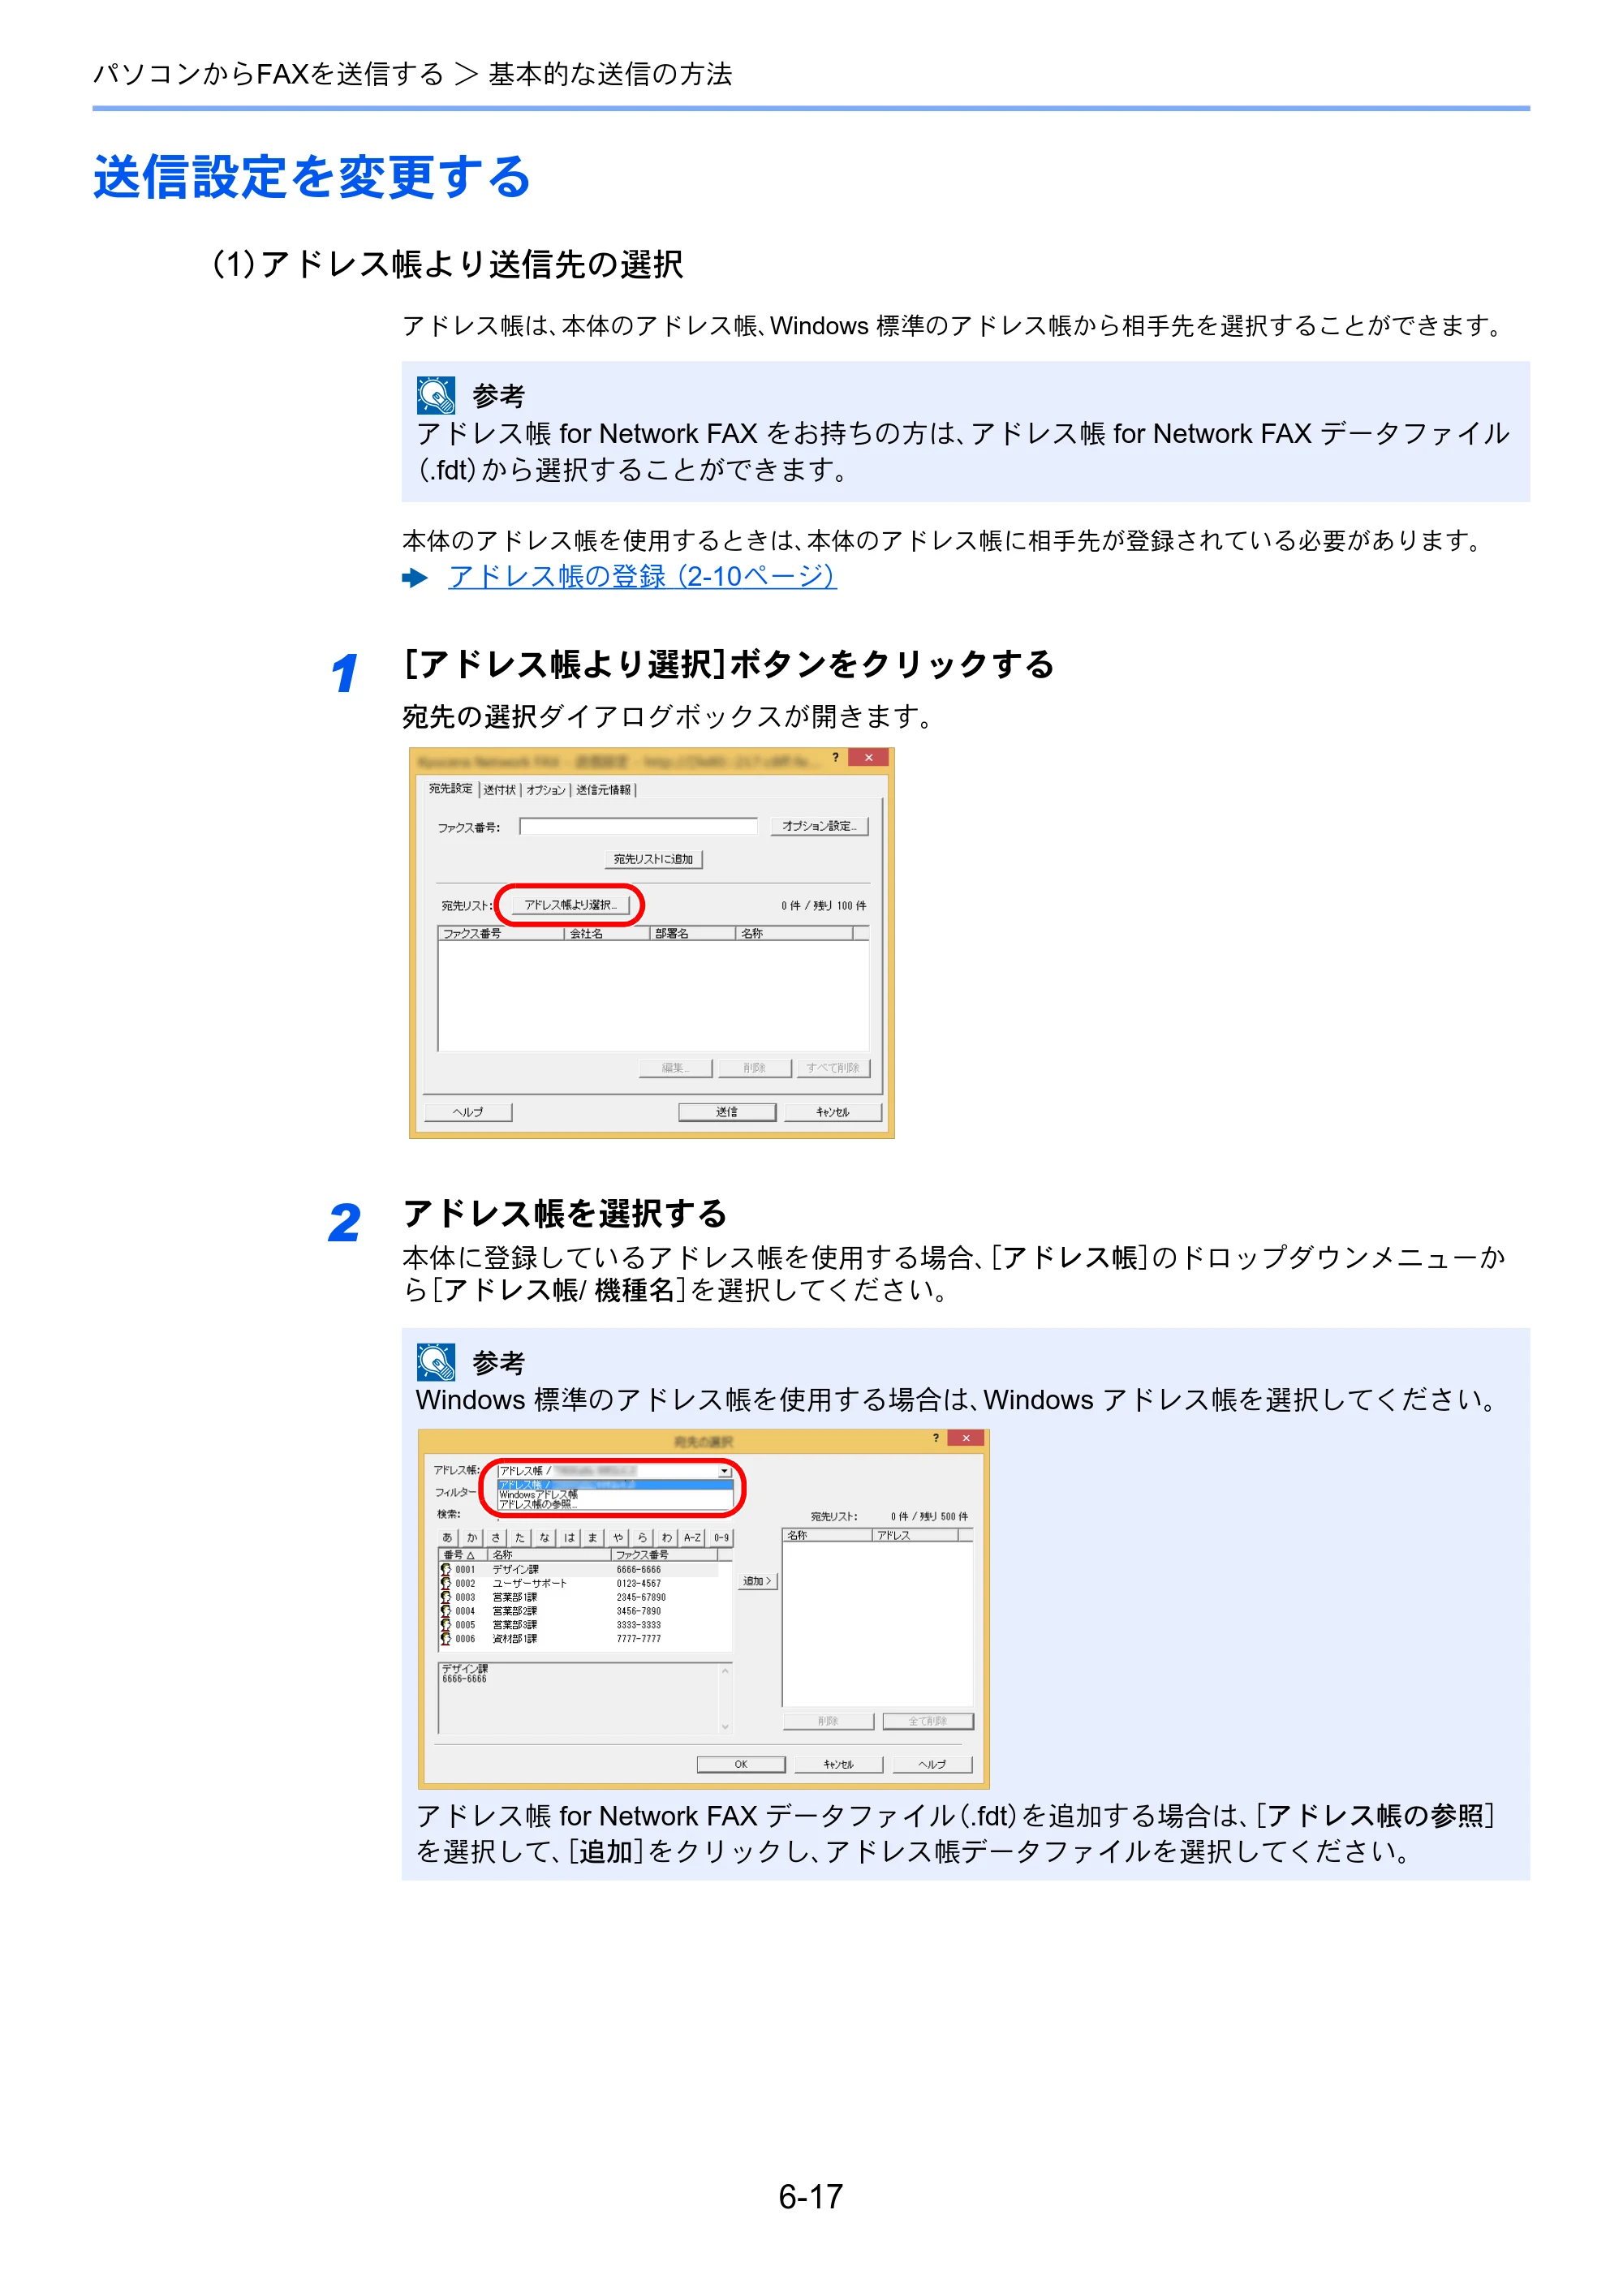Viewport: 1623px width, 2296px height.
Task: Click the 送信 button
Action: point(727,1112)
